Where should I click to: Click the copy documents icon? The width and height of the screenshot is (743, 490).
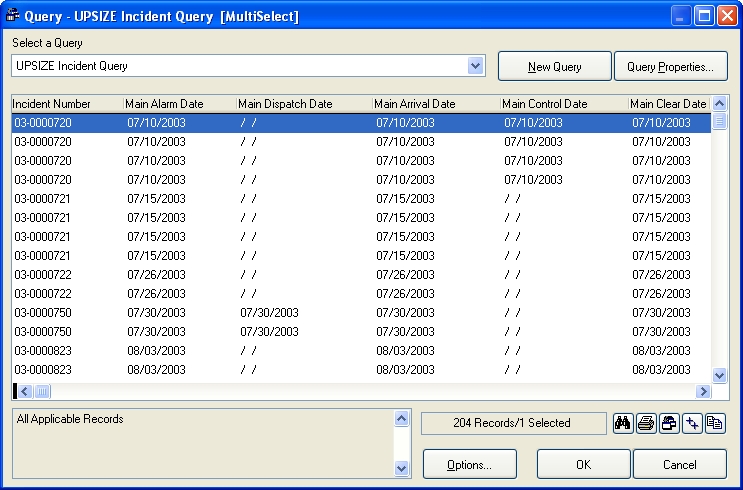[715, 423]
